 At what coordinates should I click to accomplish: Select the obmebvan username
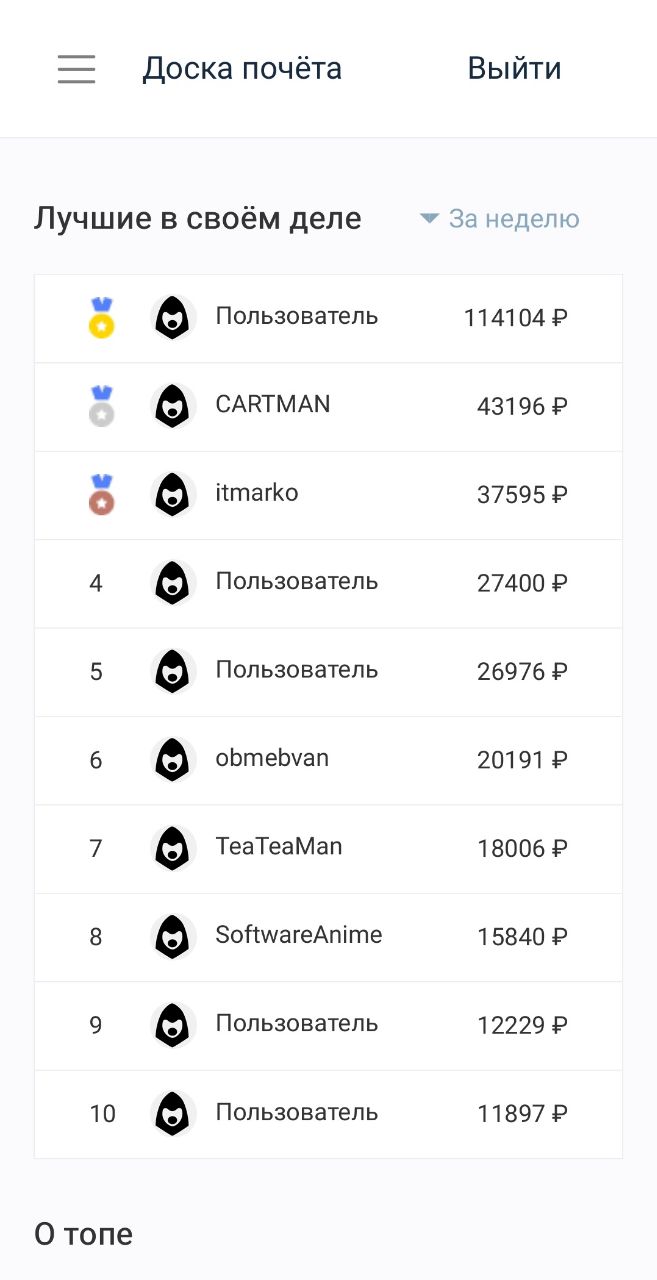(x=272, y=758)
